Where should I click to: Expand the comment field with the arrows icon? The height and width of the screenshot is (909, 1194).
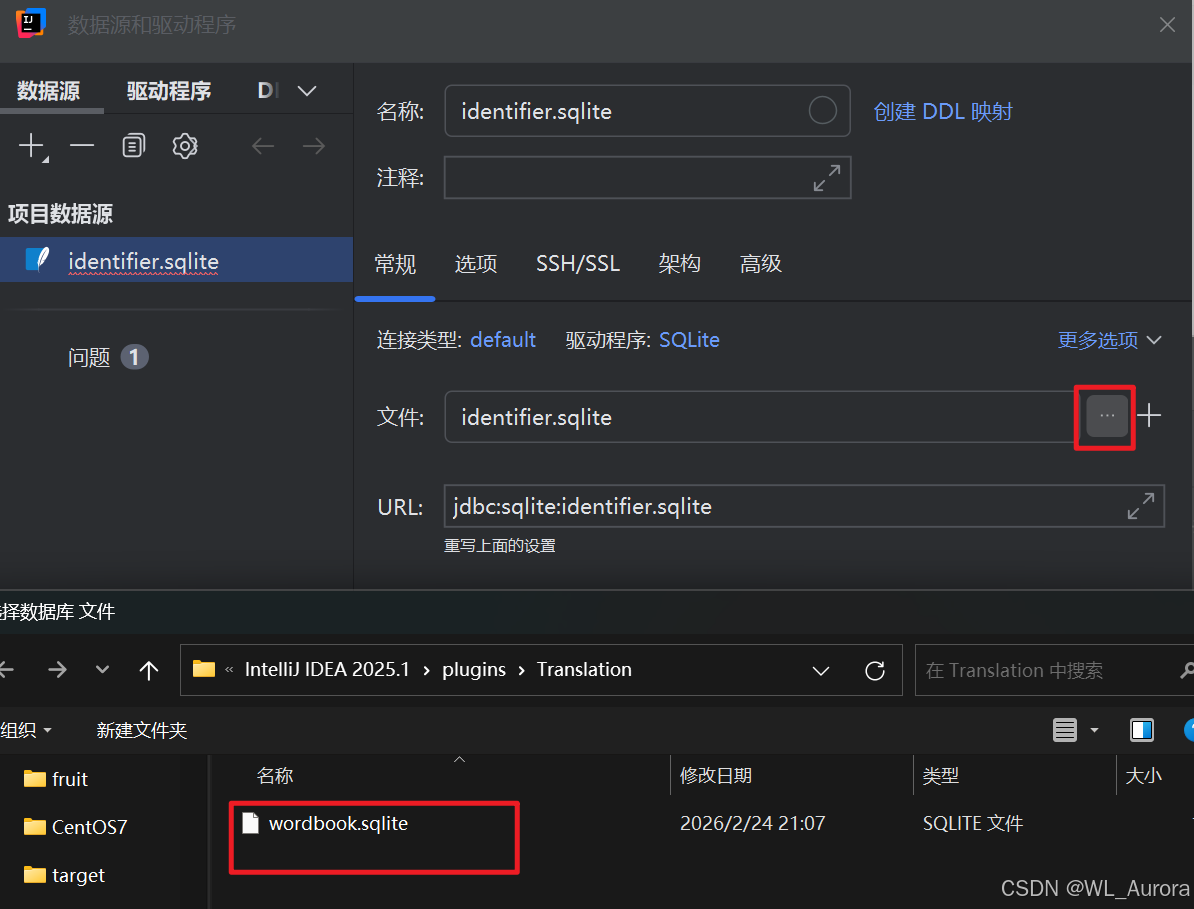tap(827, 178)
